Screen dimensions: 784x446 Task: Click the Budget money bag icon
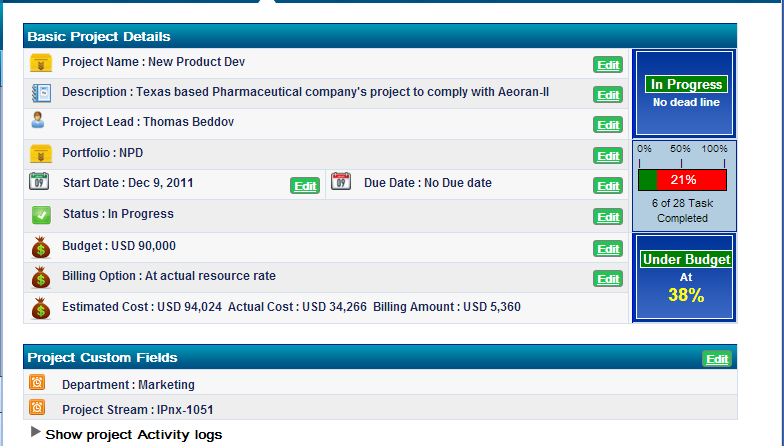tap(40, 247)
